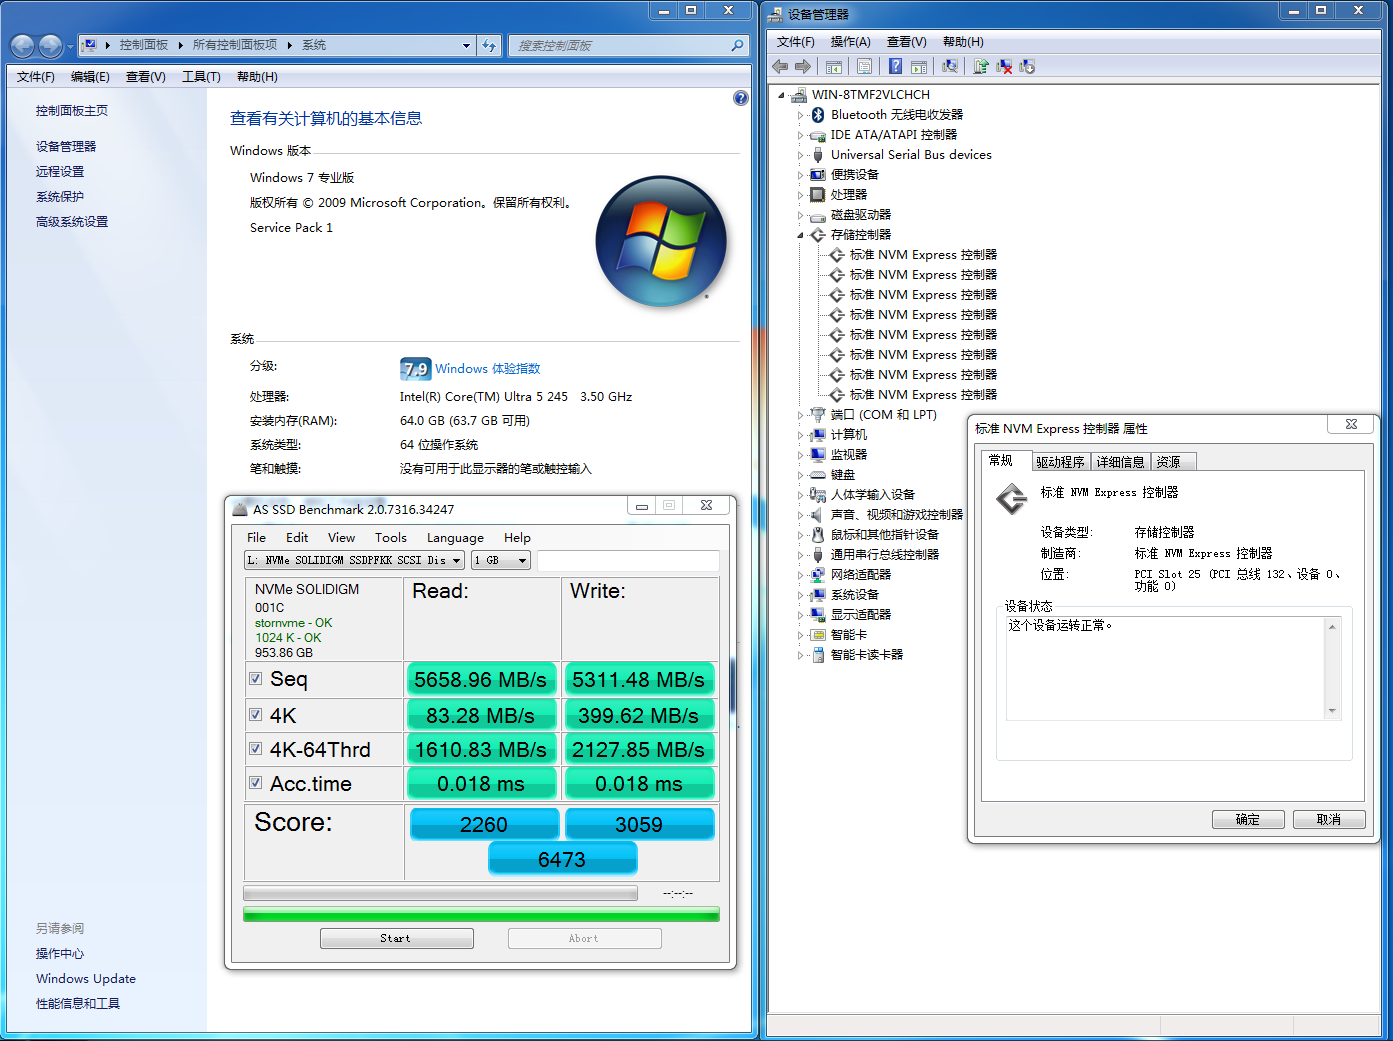Click the uninstall device icon with red X
Image resolution: width=1393 pixels, height=1041 pixels.
click(x=1004, y=66)
